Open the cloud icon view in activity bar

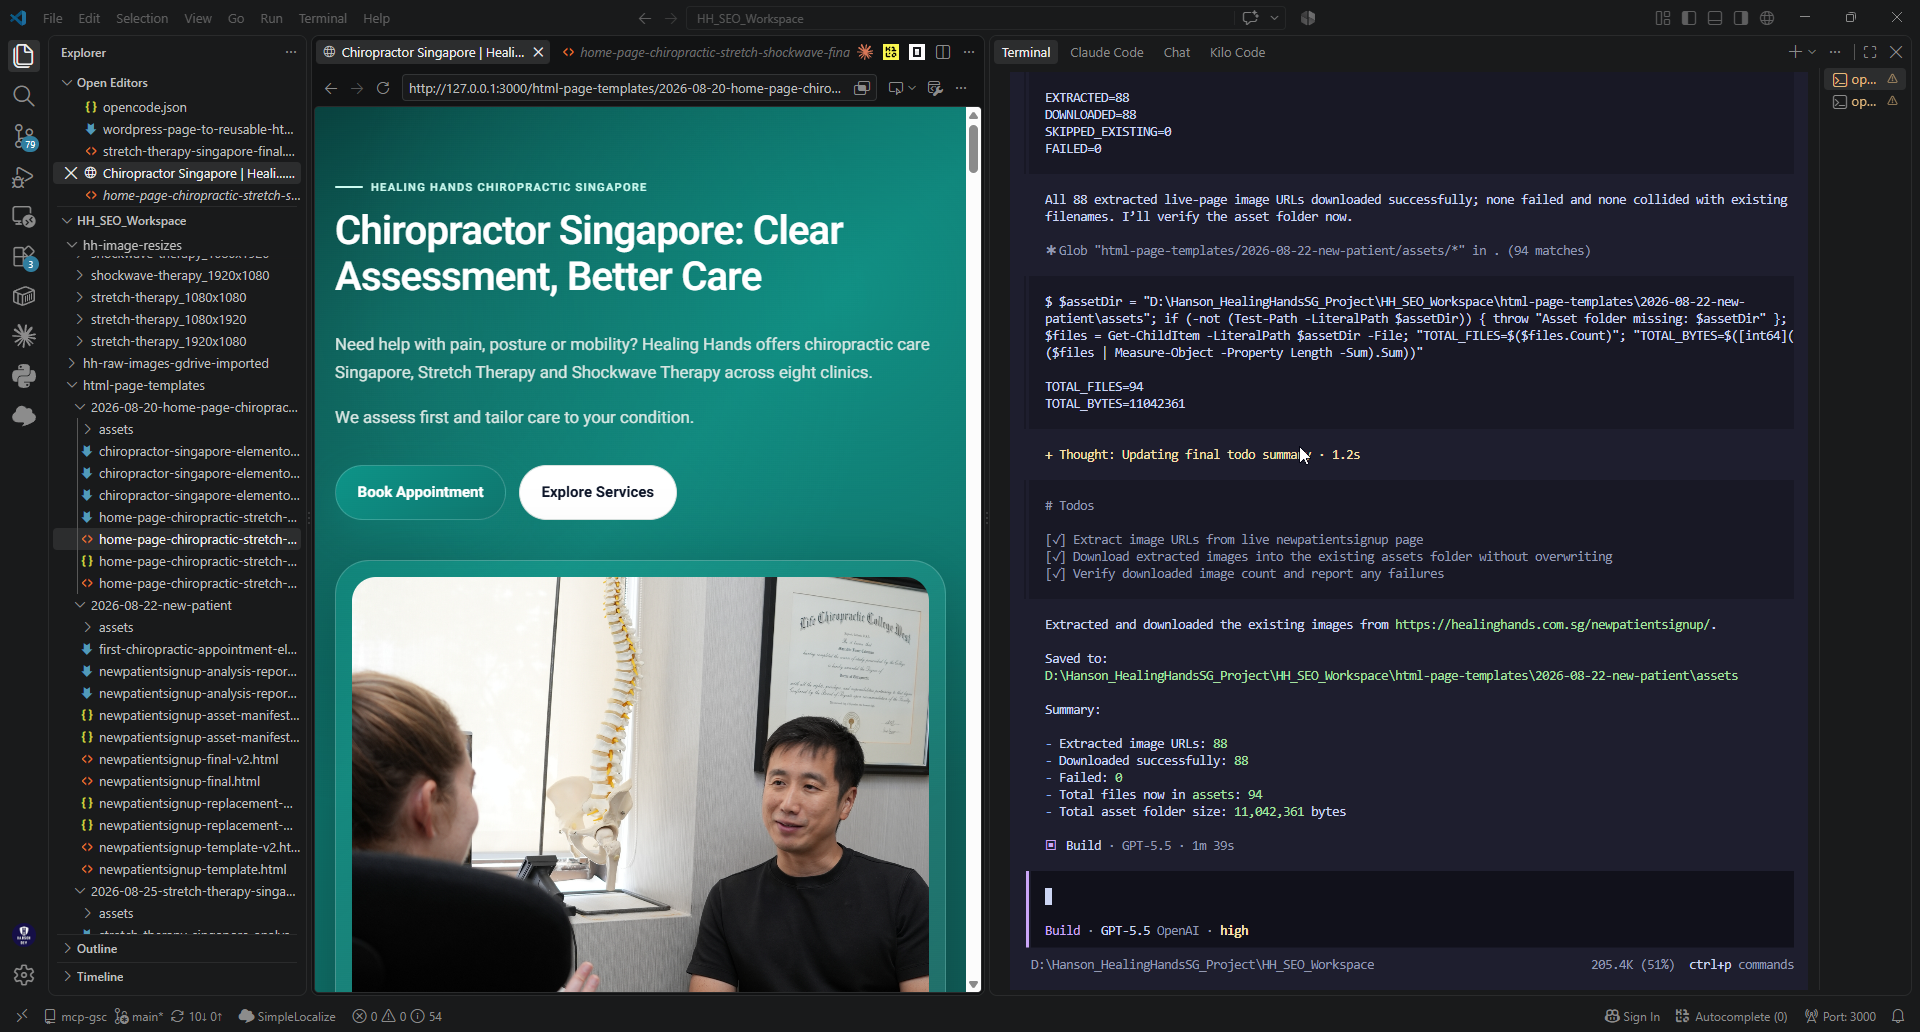coord(24,416)
